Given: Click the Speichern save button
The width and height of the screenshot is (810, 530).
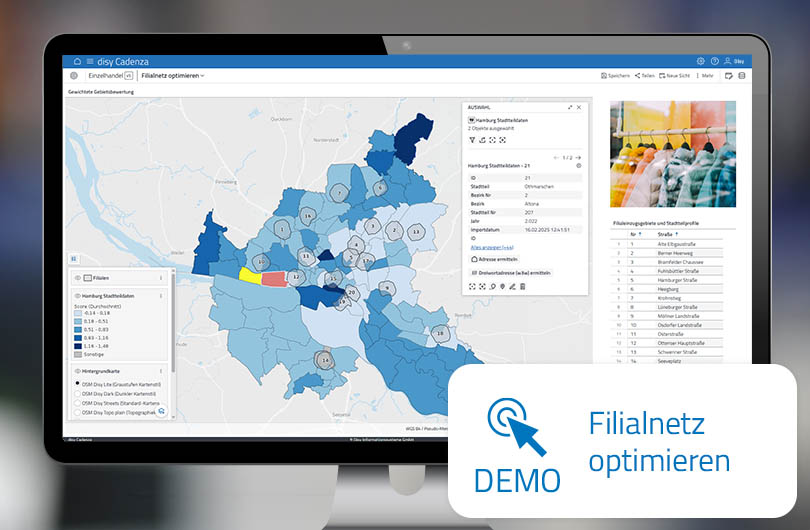Looking at the screenshot, I should pos(615,75).
